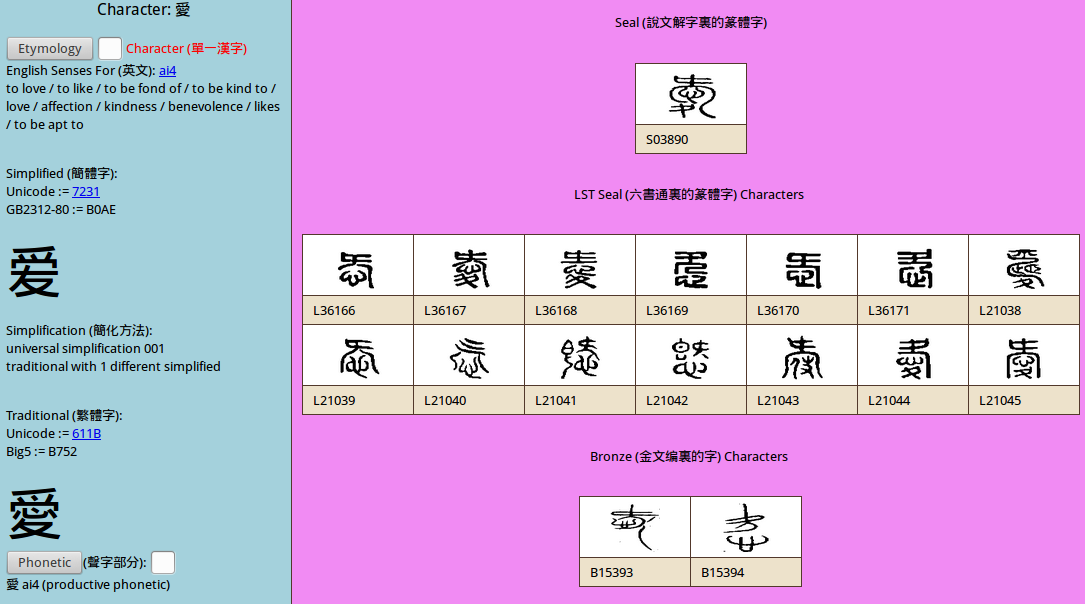Open the ai4 pronunciation link
This screenshot has height=604, width=1085.
coord(167,70)
